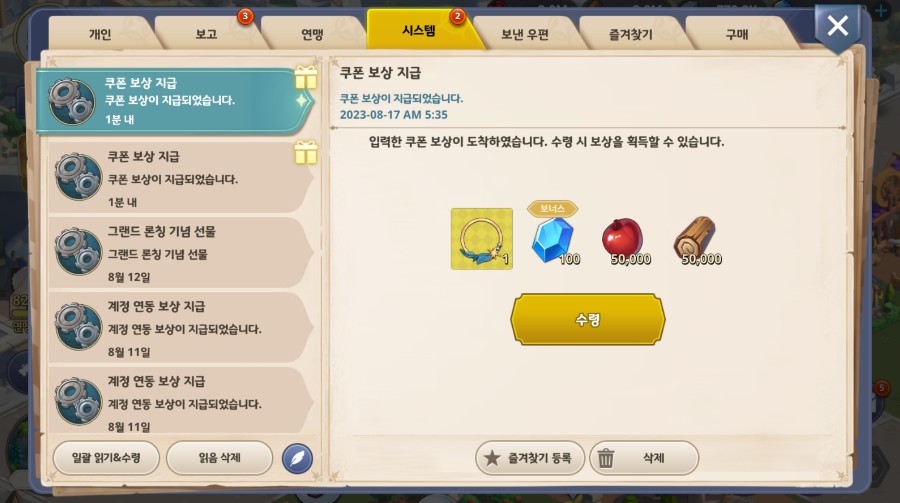Image resolution: width=900 pixels, height=503 pixels.
Task: Claim rewards with the yellow 수령 button
Action: coord(588,319)
